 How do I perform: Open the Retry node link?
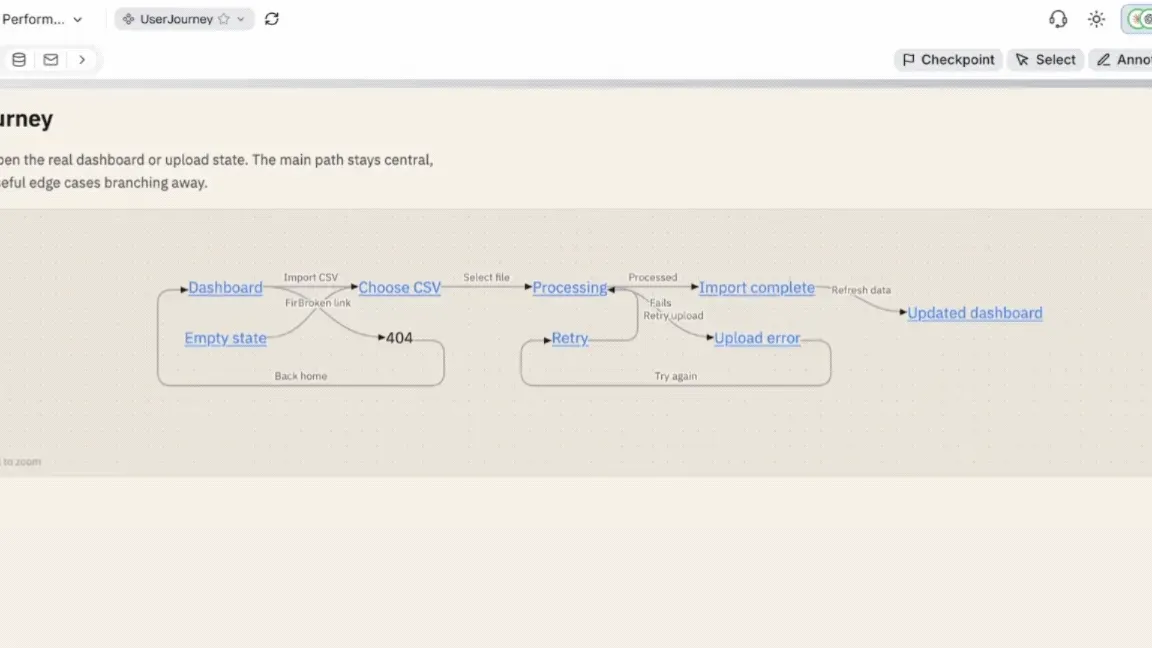570,338
